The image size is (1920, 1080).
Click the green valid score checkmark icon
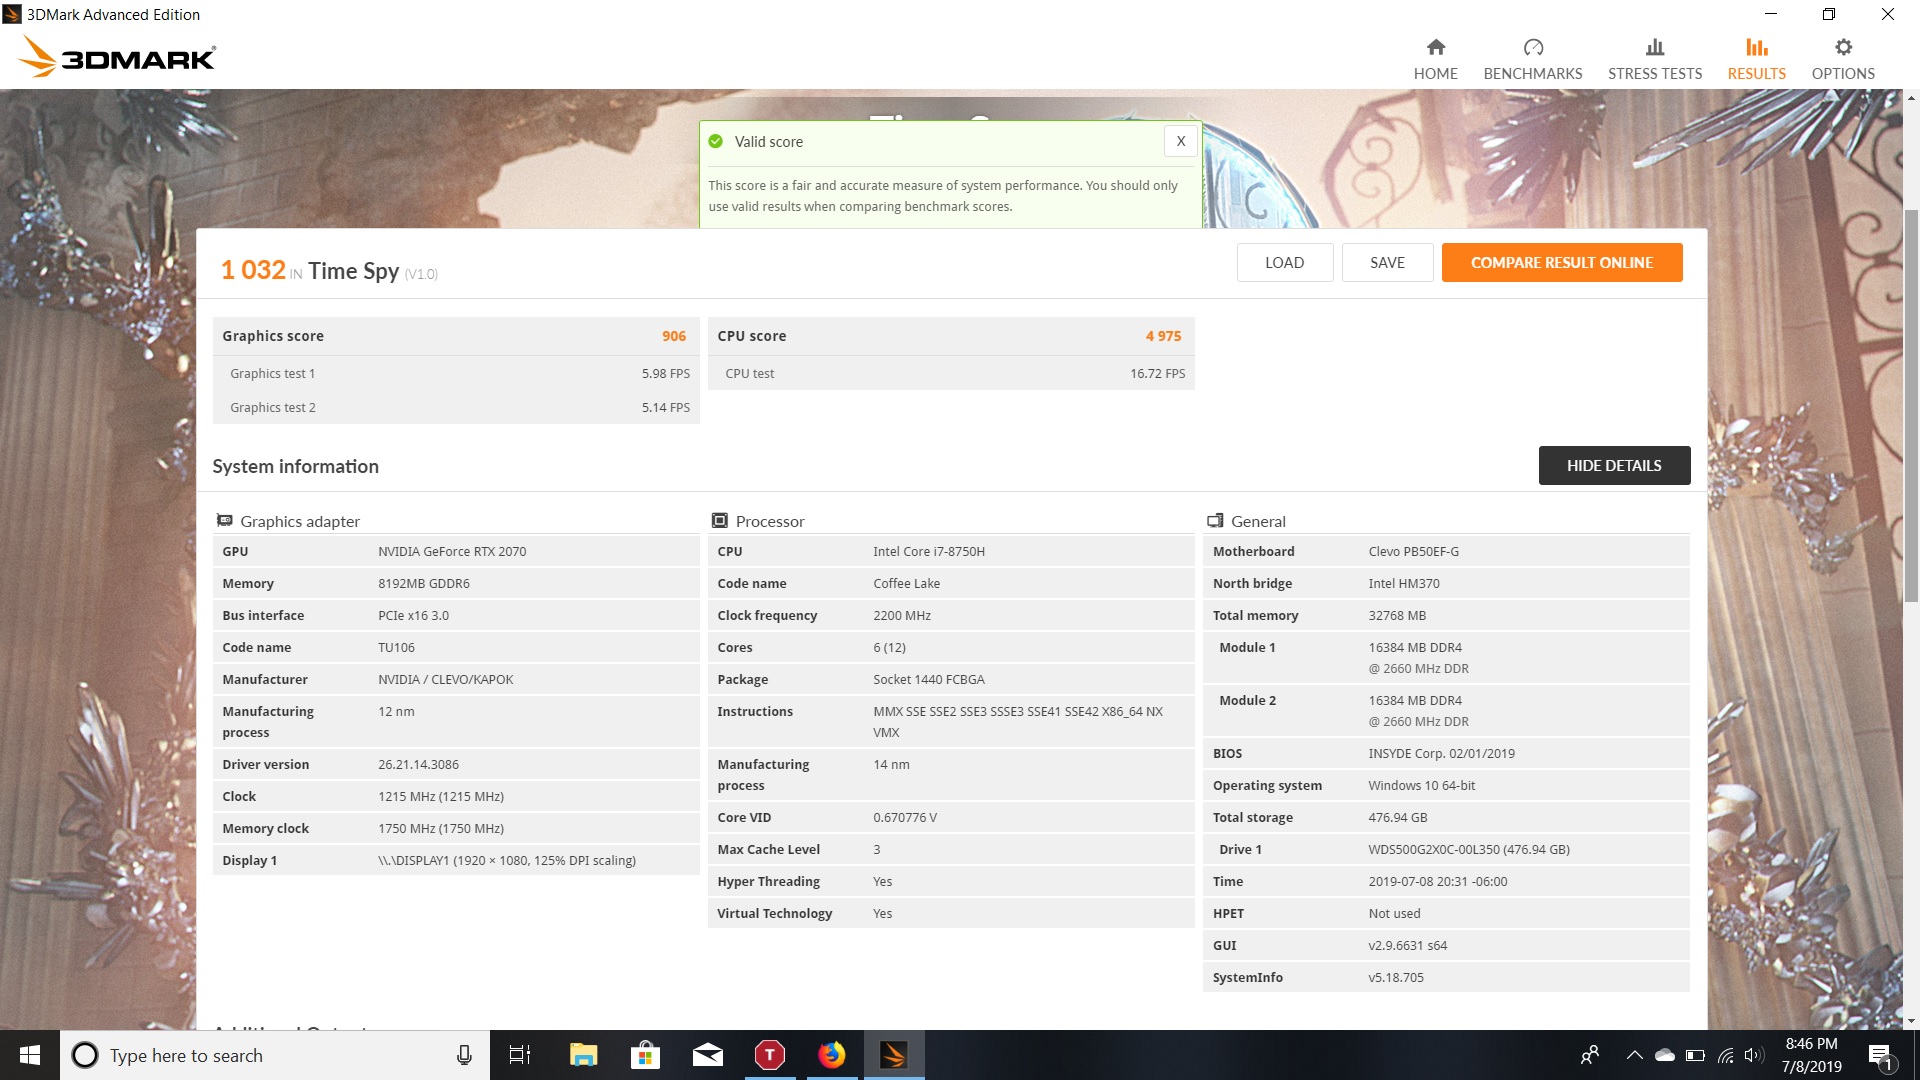click(x=715, y=141)
